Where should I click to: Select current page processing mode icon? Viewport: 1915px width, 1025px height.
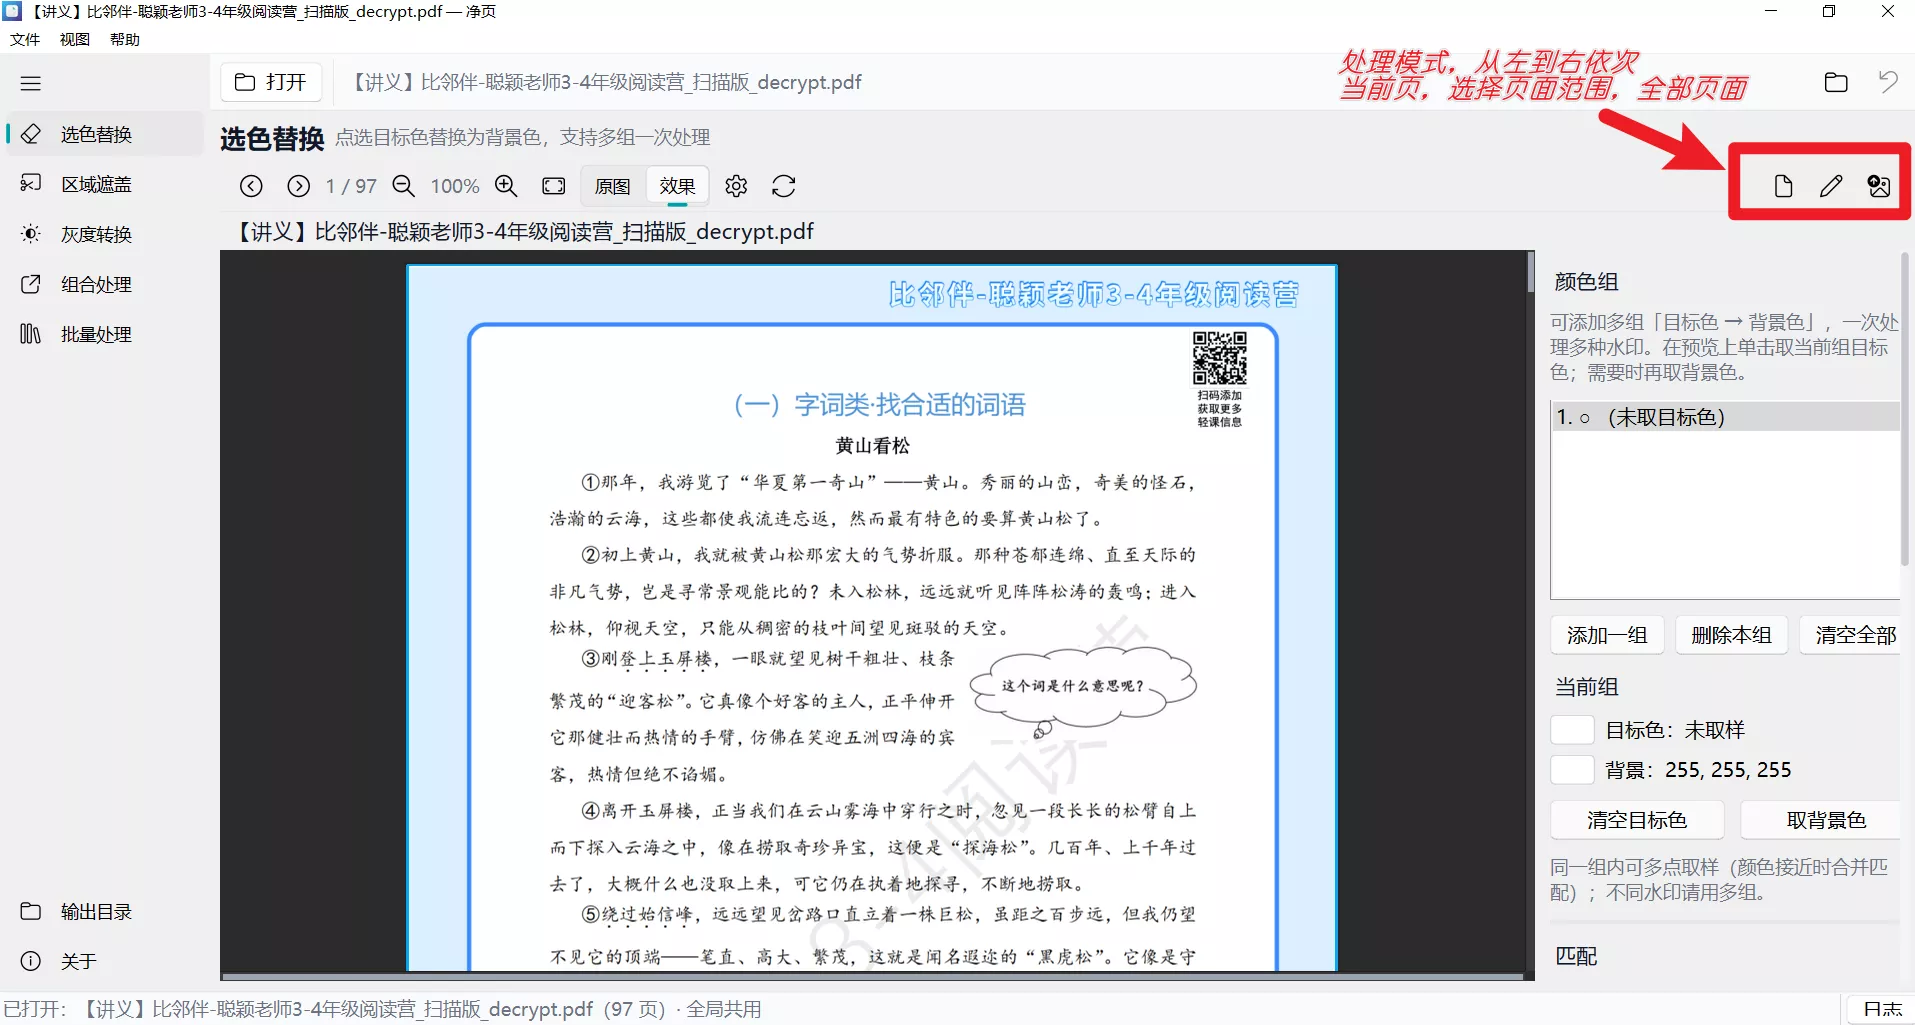1783,186
